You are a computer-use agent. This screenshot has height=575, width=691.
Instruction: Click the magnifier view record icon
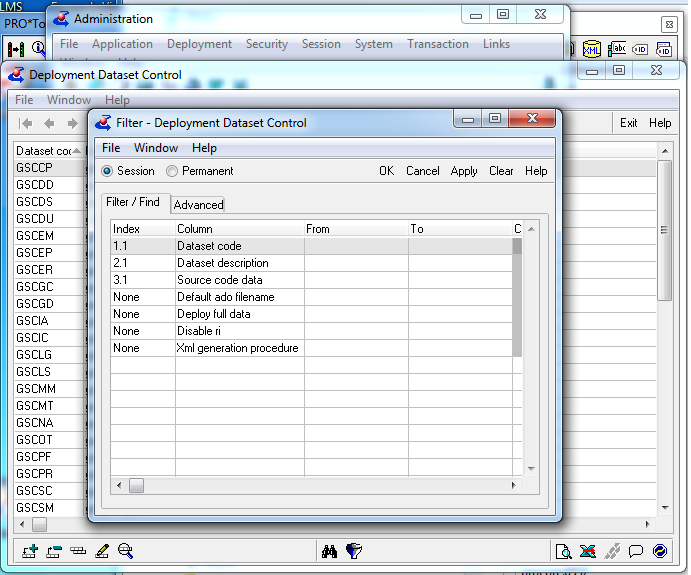(x=126, y=551)
